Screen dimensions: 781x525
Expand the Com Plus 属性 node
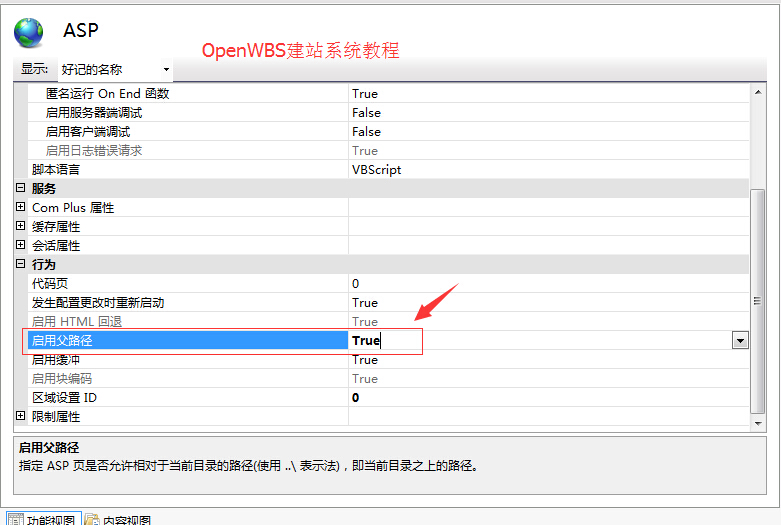click(20, 207)
